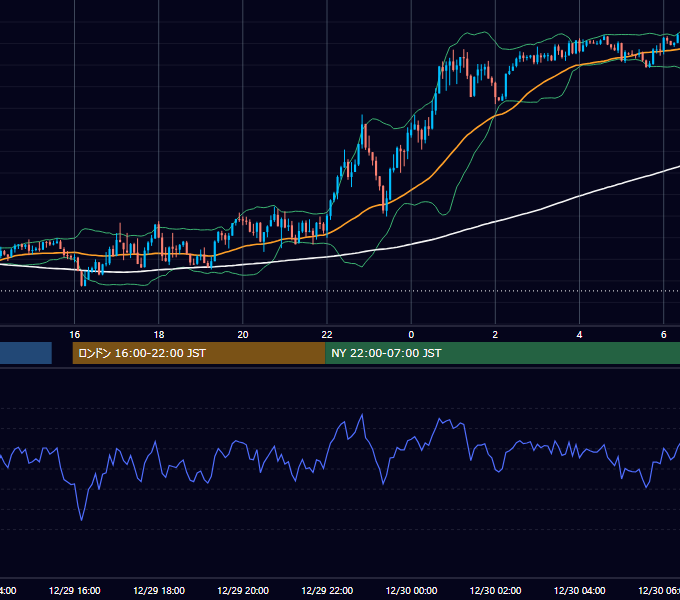Screen dimensions: 680x600
Task: Click the 12/29 22:00 date label
Action: coord(327,590)
